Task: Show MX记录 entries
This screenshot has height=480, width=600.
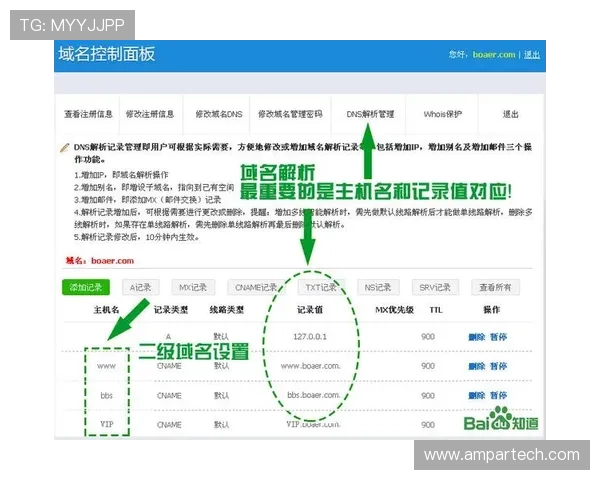Action: 193,287
